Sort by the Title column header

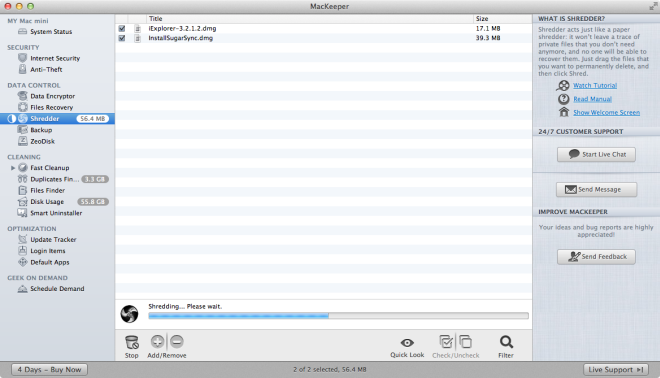[310, 19]
